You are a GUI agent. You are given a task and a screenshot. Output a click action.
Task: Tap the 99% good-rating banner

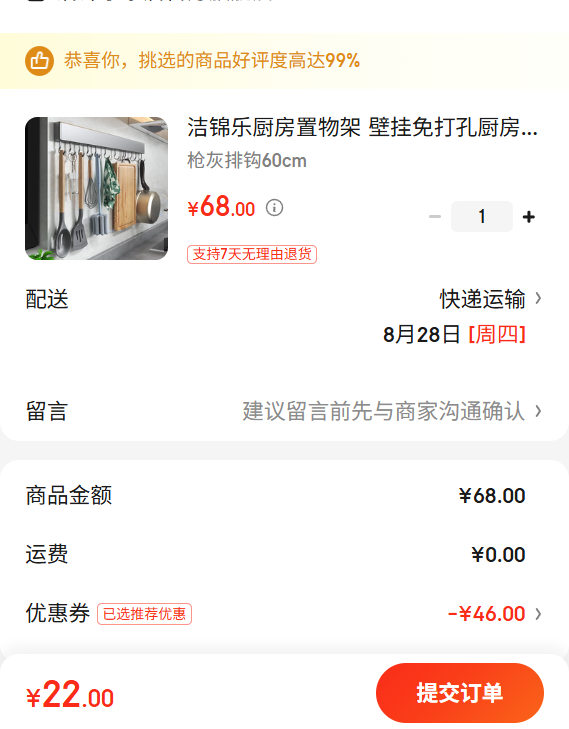click(284, 60)
